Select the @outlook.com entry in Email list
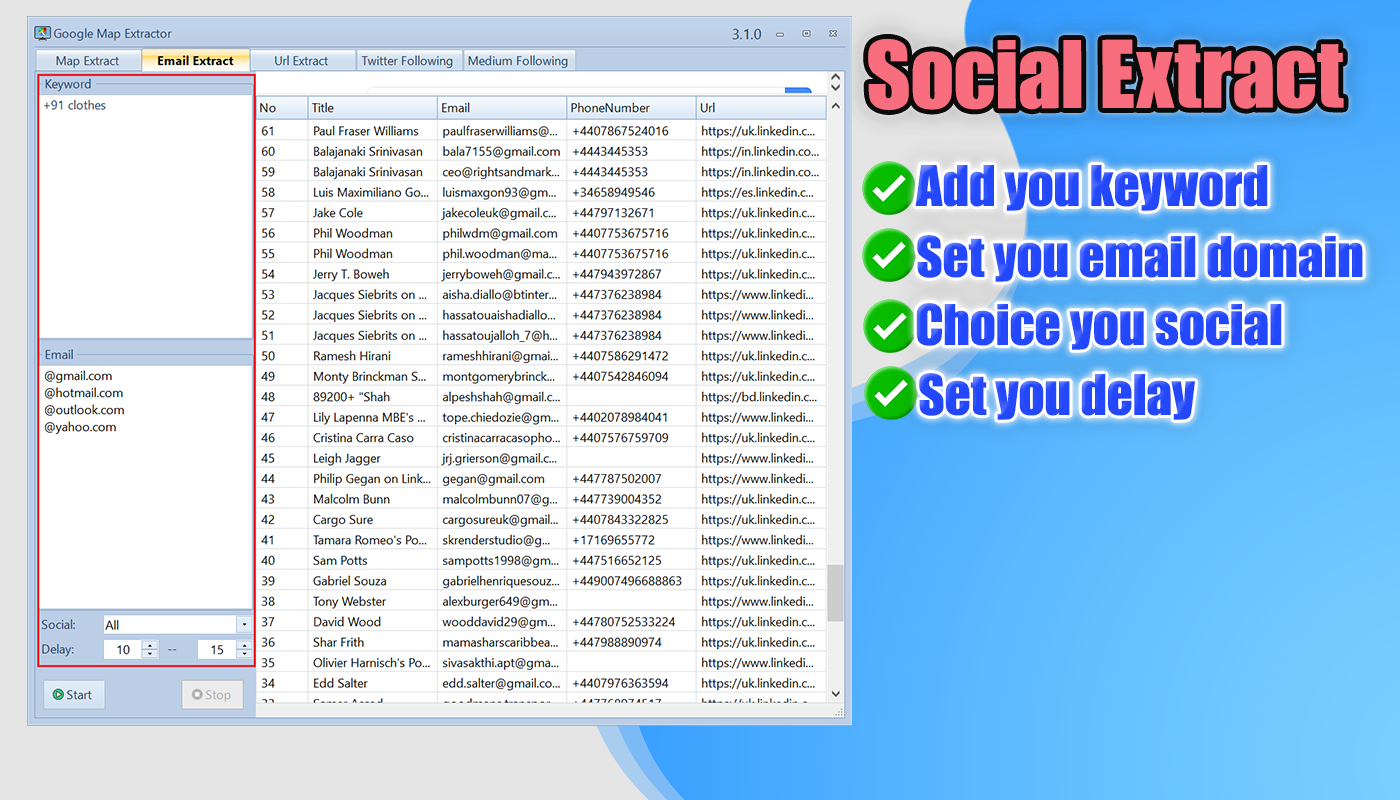 pos(84,410)
